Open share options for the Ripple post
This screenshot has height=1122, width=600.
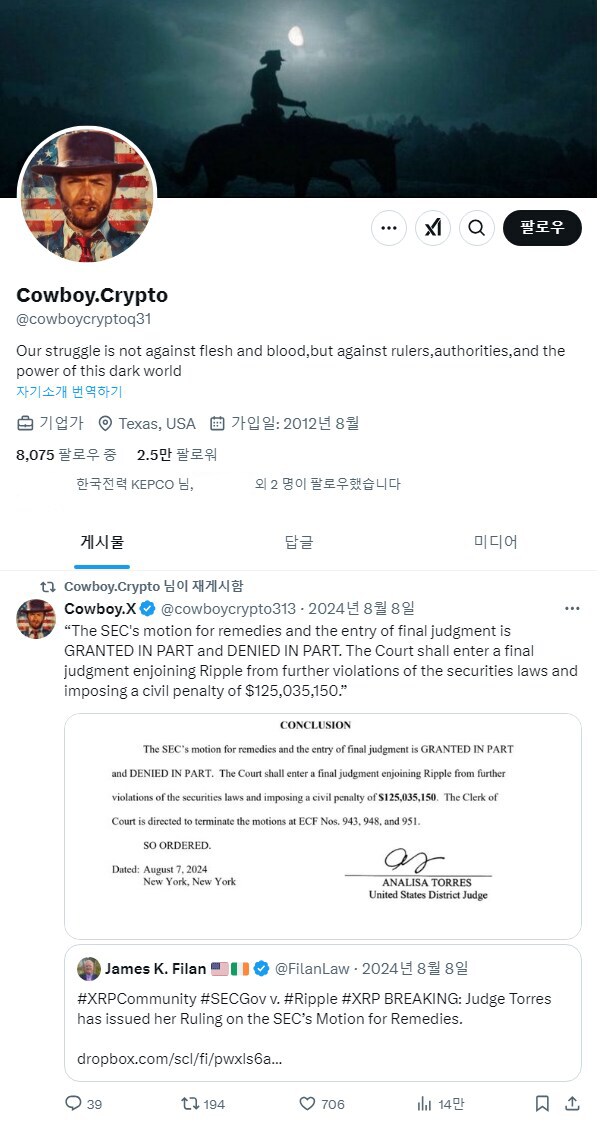[x=573, y=1104]
